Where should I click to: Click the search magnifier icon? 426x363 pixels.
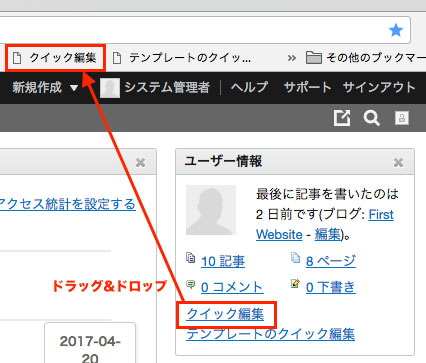371,118
